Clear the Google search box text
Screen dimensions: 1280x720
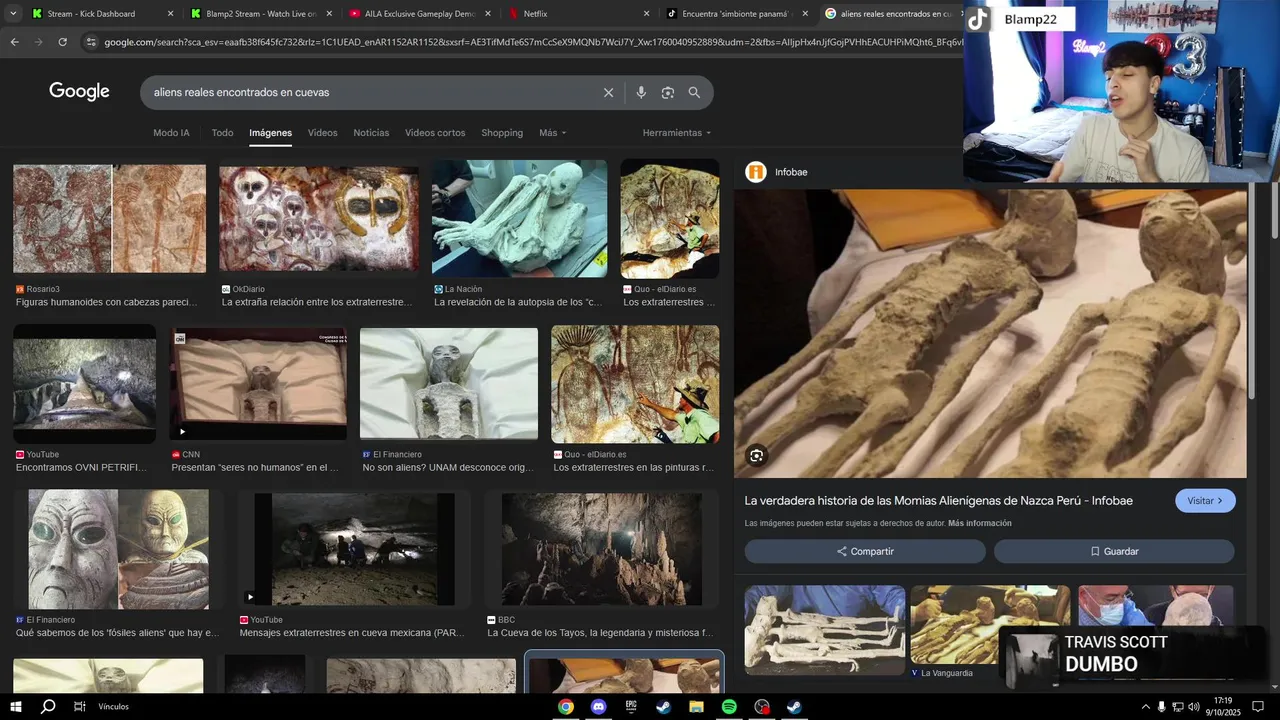[608, 93]
